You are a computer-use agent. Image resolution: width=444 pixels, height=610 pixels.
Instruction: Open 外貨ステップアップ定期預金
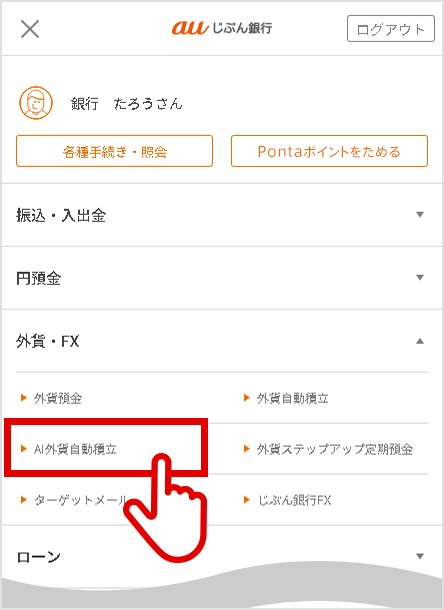(335, 449)
